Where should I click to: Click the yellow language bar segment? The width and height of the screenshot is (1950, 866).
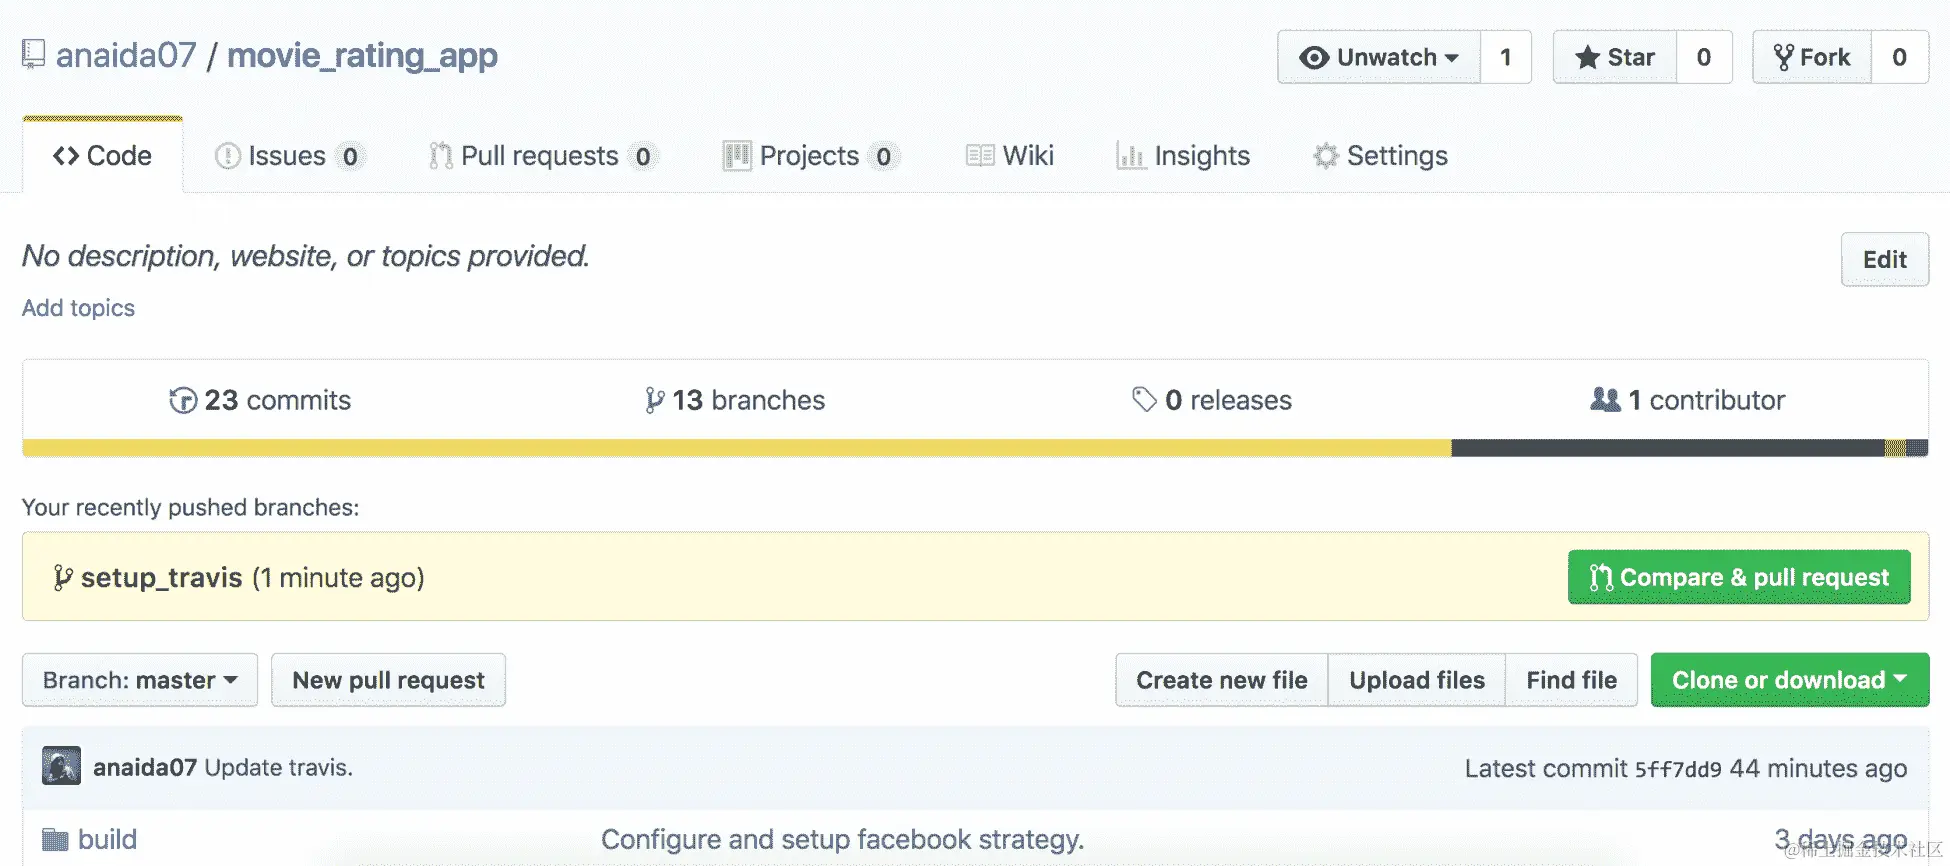point(736,448)
